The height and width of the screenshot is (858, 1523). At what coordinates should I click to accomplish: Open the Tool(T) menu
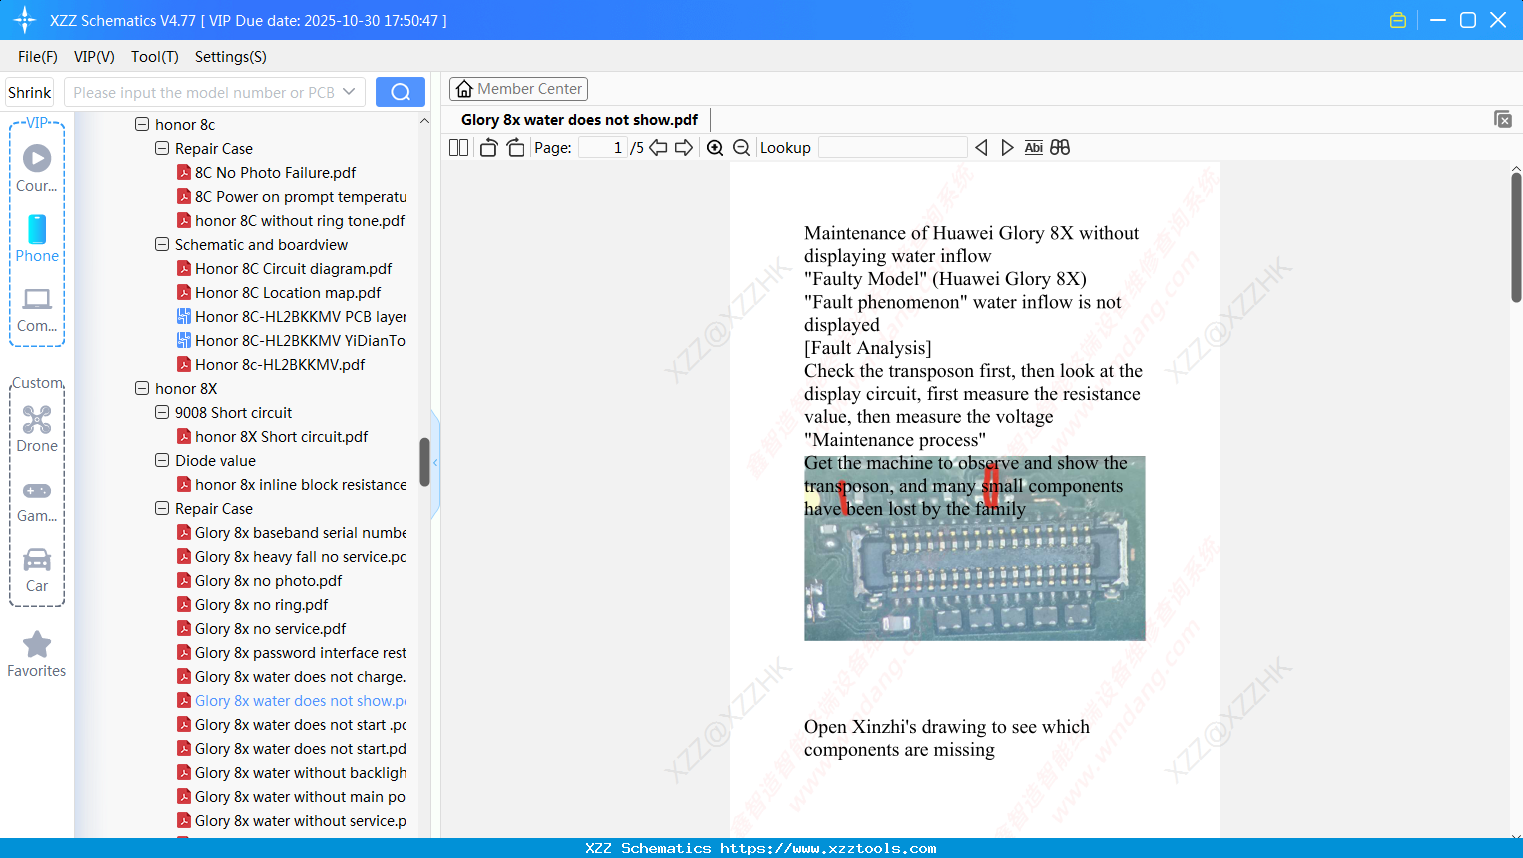tap(155, 56)
